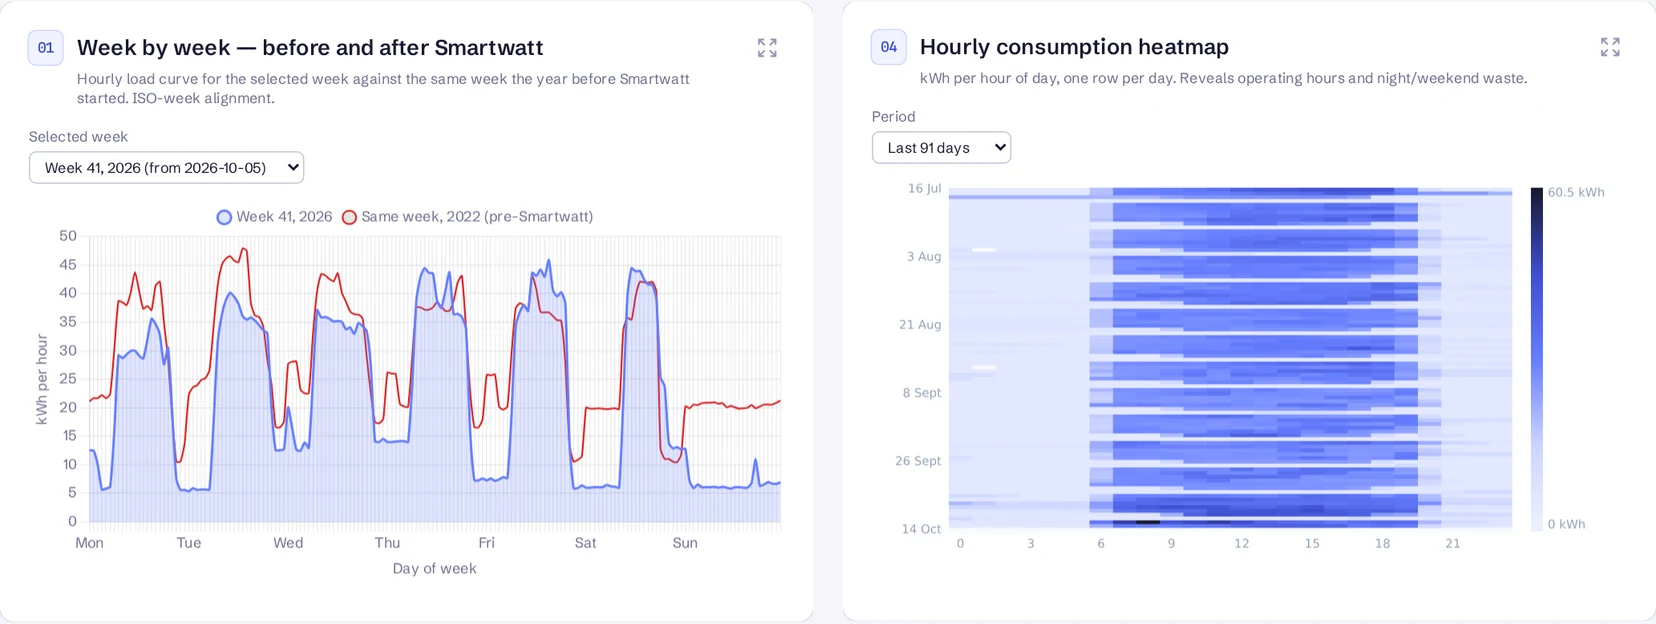Click the Mon label on x-axis
Viewport: 1656px width, 624px height.
pos(89,543)
